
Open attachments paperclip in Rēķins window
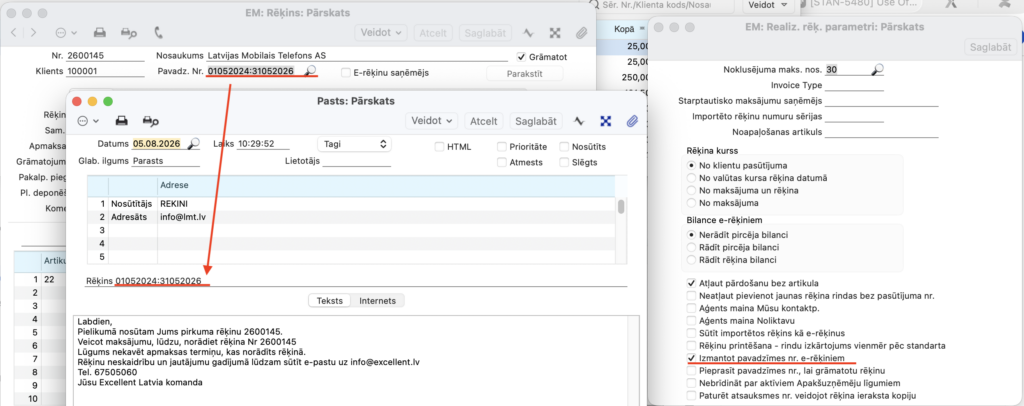[x=581, y=32]
